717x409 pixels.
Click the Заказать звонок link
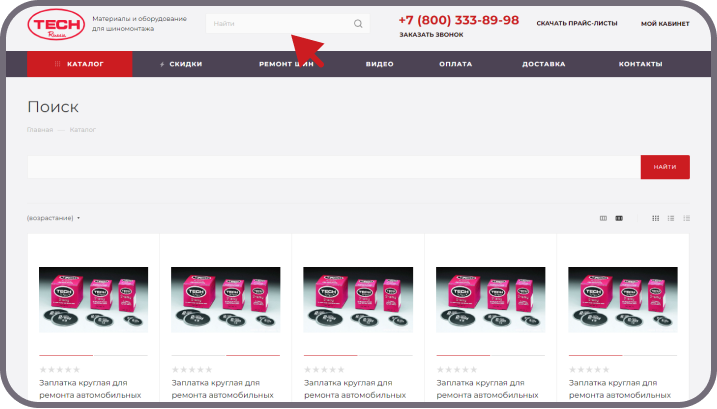click(x=430, y=35)
